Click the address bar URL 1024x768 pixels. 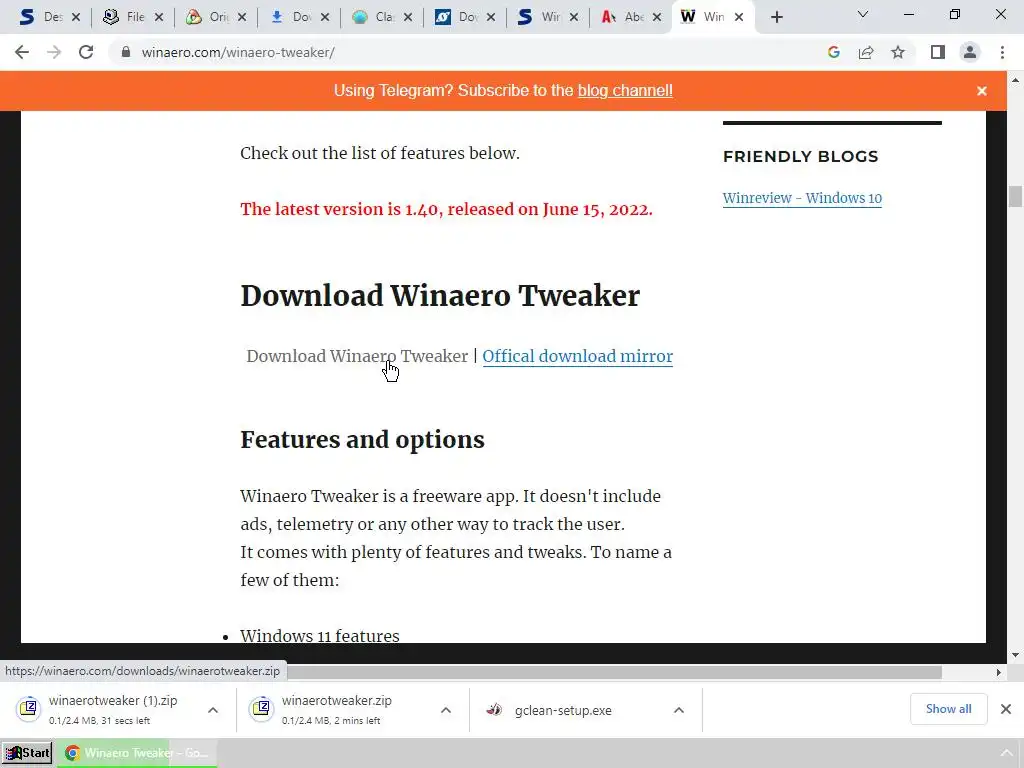click(238, 52)
